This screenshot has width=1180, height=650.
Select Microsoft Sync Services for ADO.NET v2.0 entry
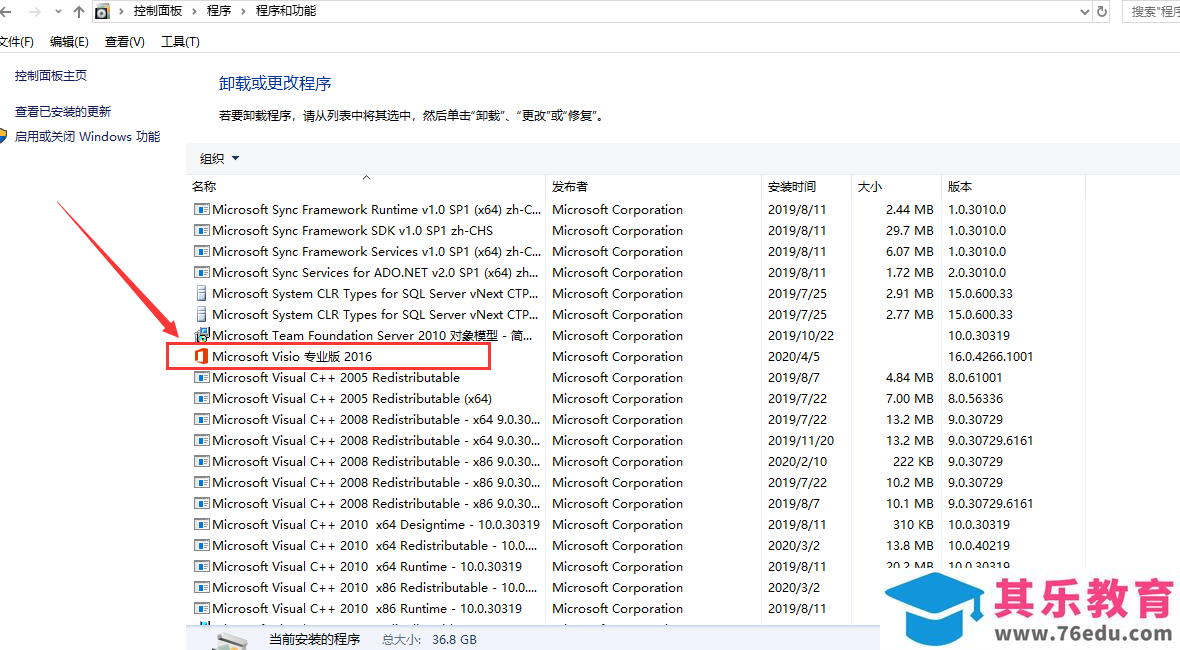tap(375, 272)
